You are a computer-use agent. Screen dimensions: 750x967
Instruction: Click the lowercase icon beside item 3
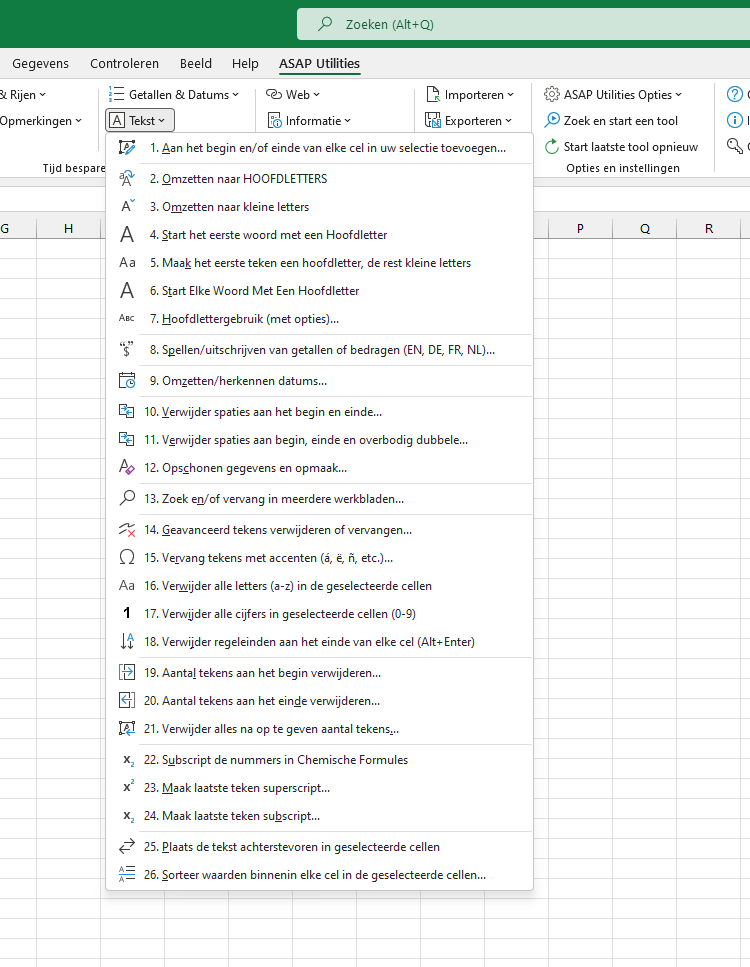tap(126, 207)
